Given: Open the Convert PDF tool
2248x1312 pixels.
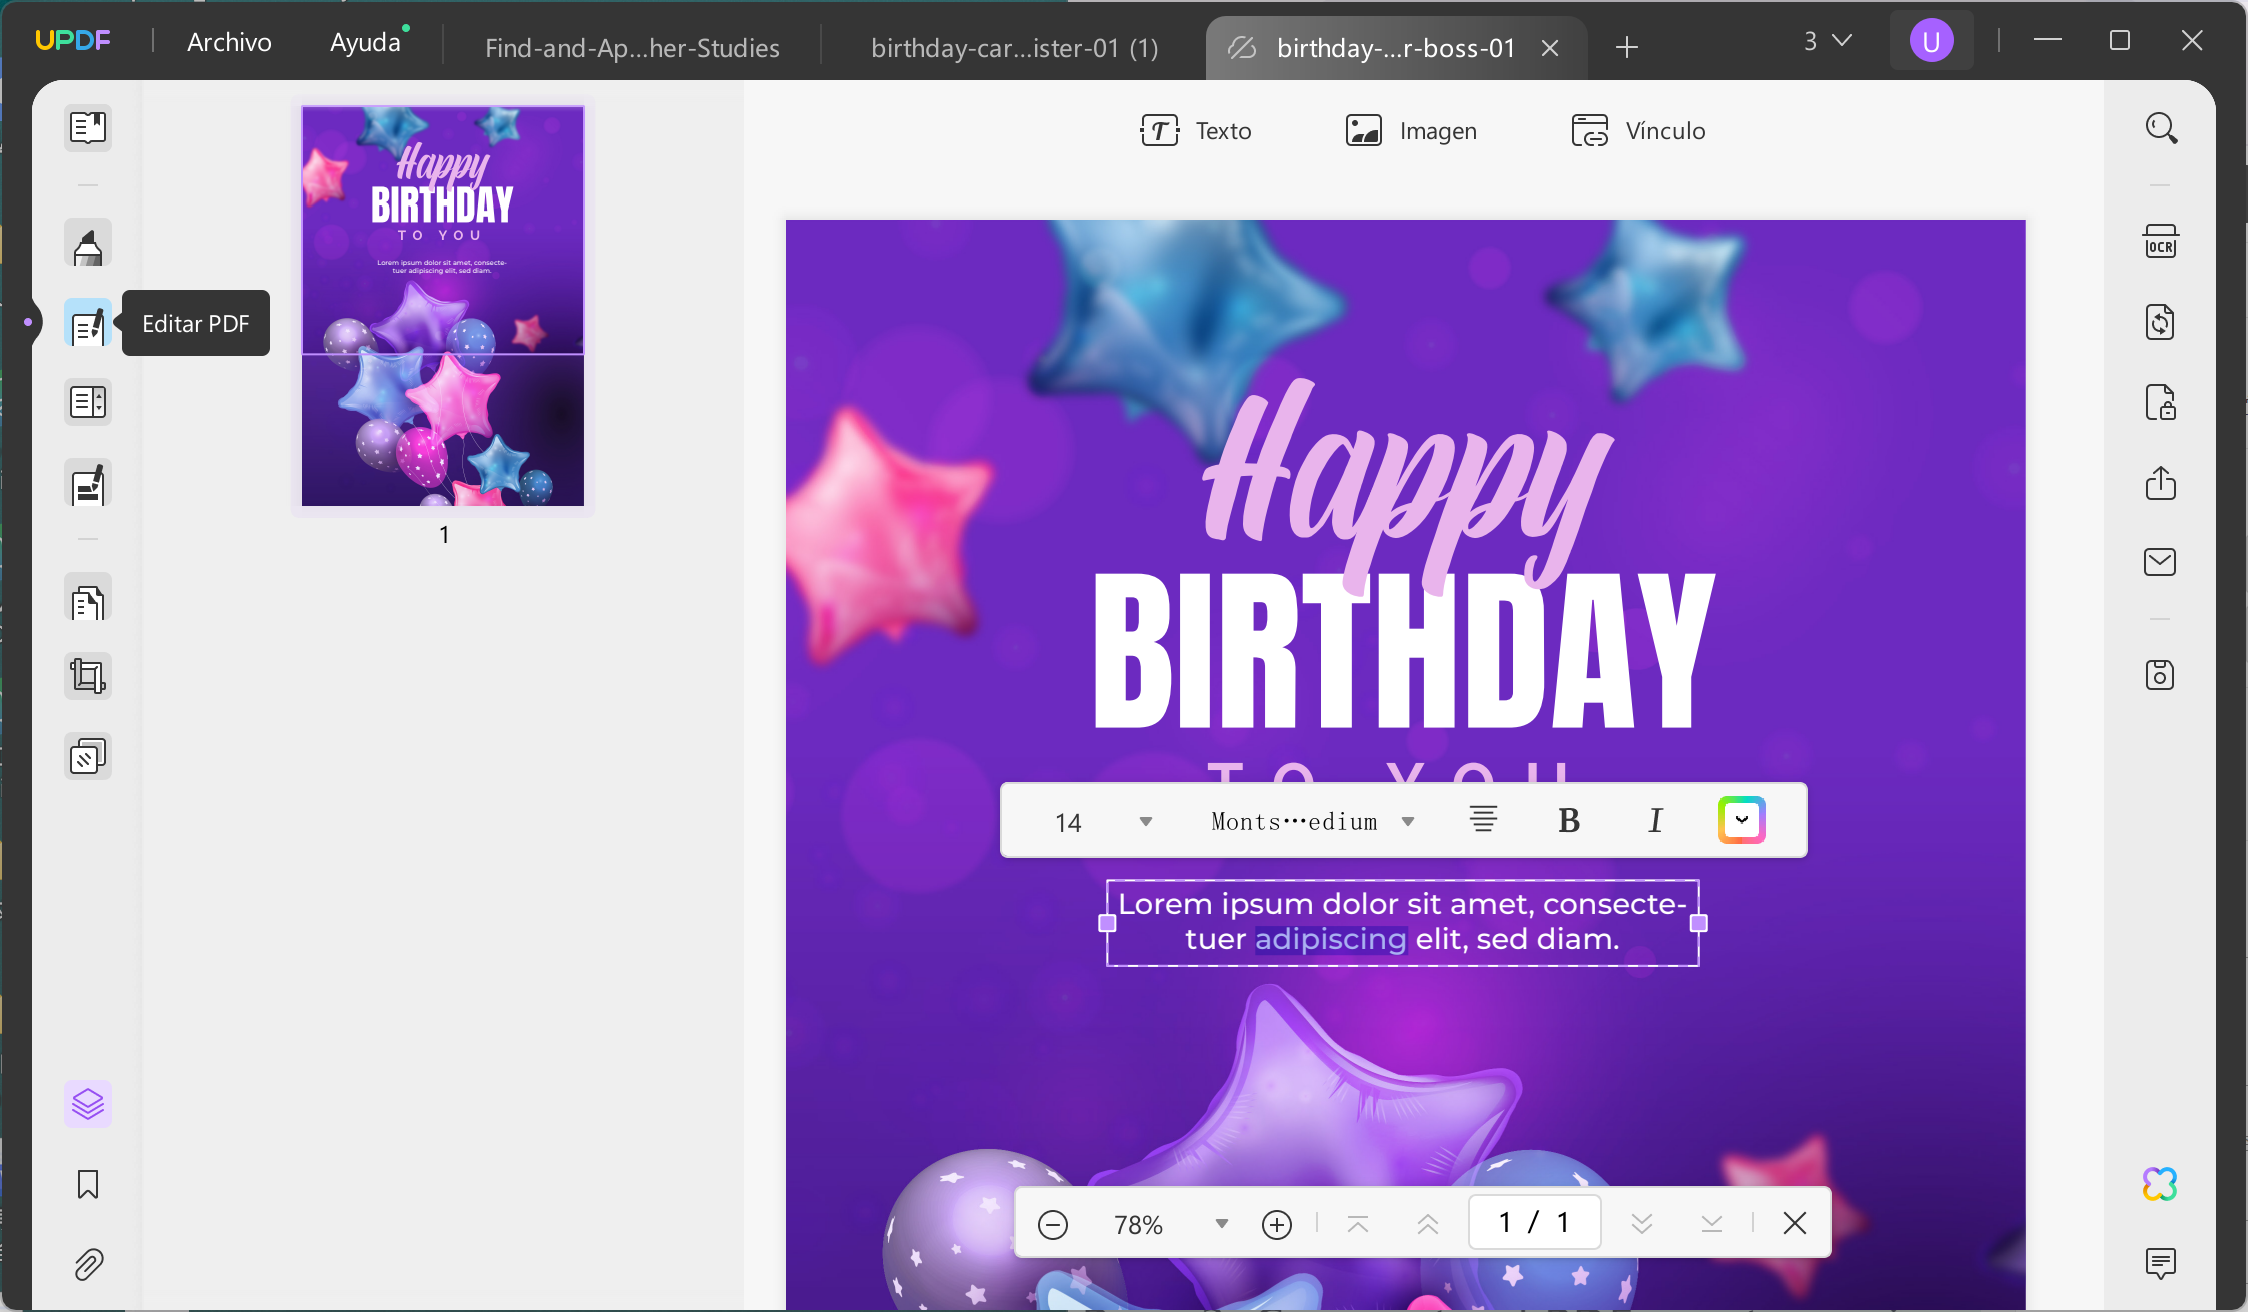Looking at the screenshot, I should [2161, 322].
